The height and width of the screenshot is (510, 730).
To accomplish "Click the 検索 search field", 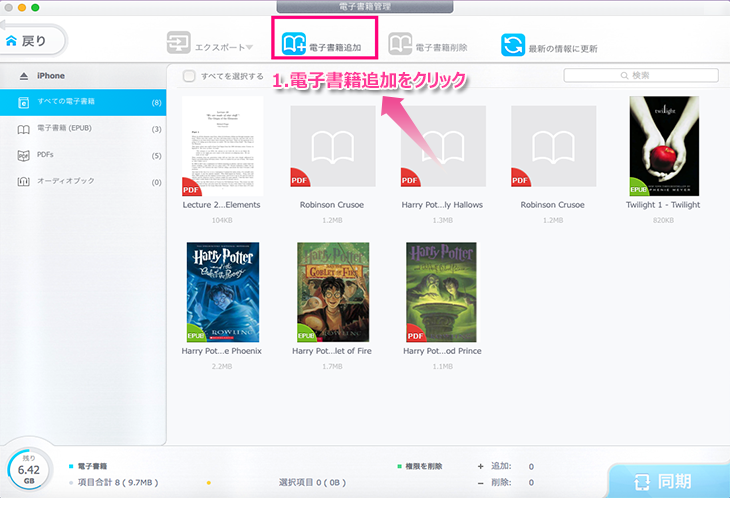I will [x=641, y=75].
